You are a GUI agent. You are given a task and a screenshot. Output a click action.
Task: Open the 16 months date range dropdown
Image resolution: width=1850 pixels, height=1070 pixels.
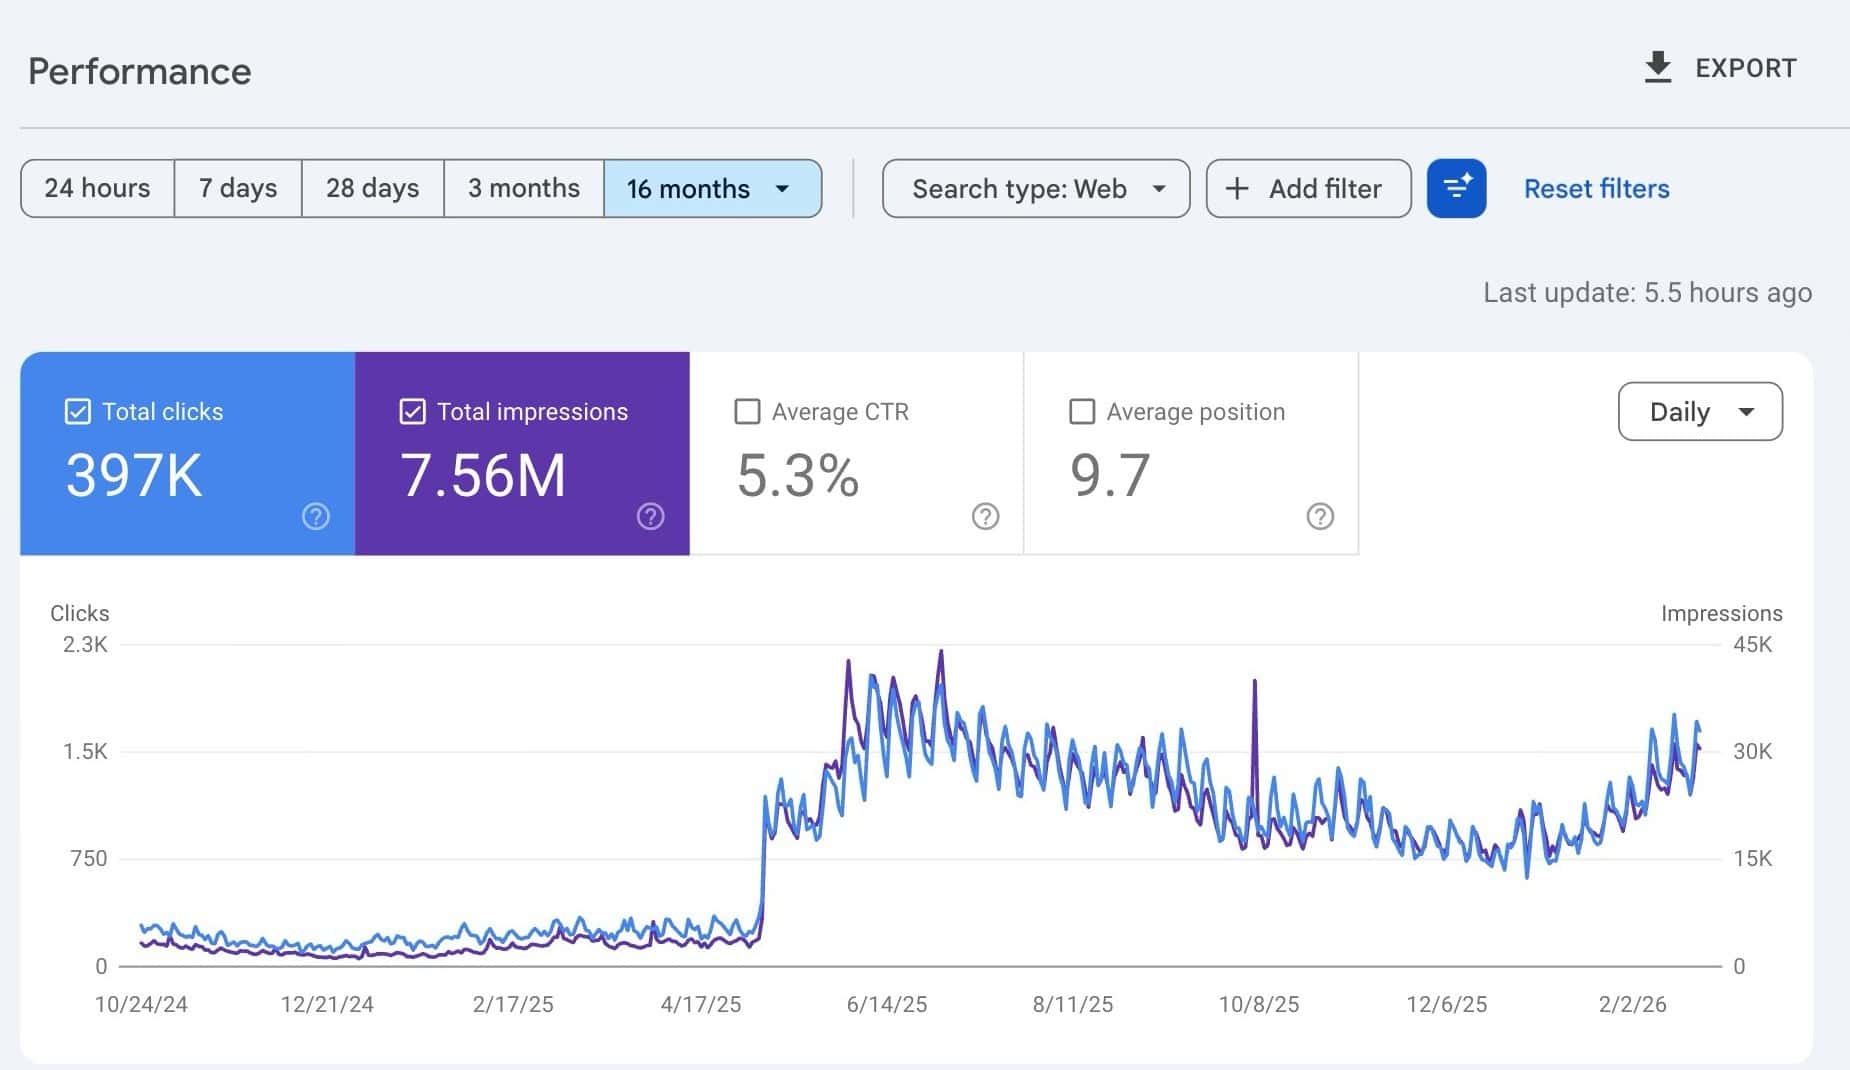pyautogui.click(x=713, y=188)
